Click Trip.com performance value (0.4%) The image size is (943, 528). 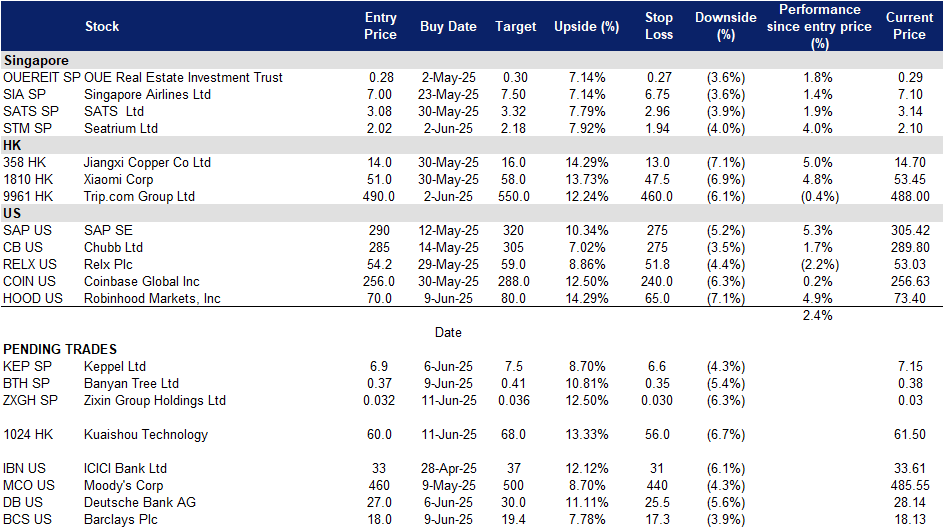[x=819, y=196]
